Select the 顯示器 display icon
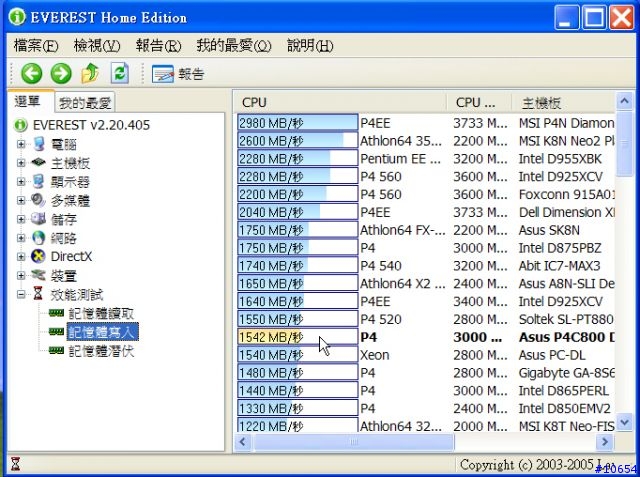Screen dimensions: 640x477 coord(38,181)
